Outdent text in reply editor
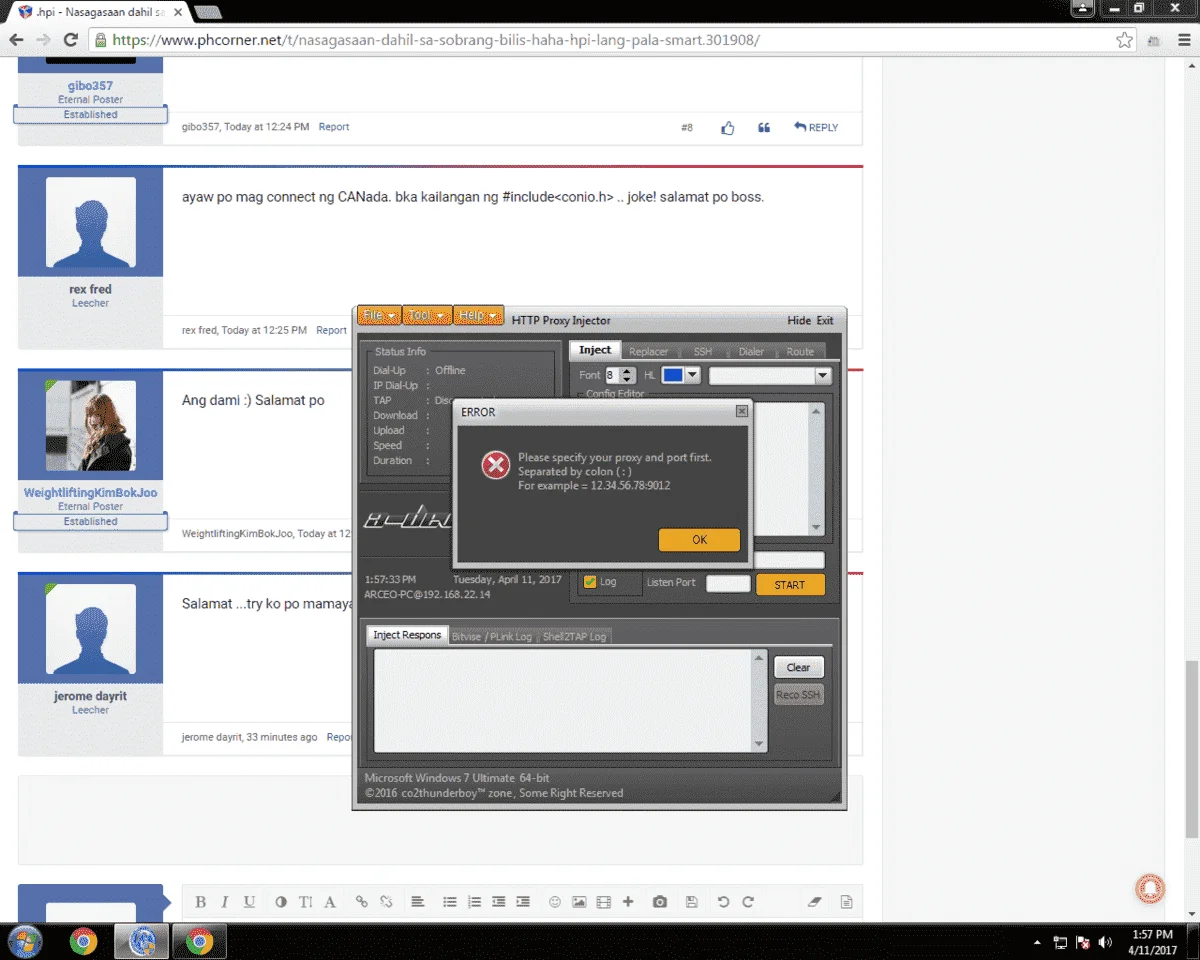Viewport: 1200px width, 960px height. pyautogui.click(x=498, y=902)
